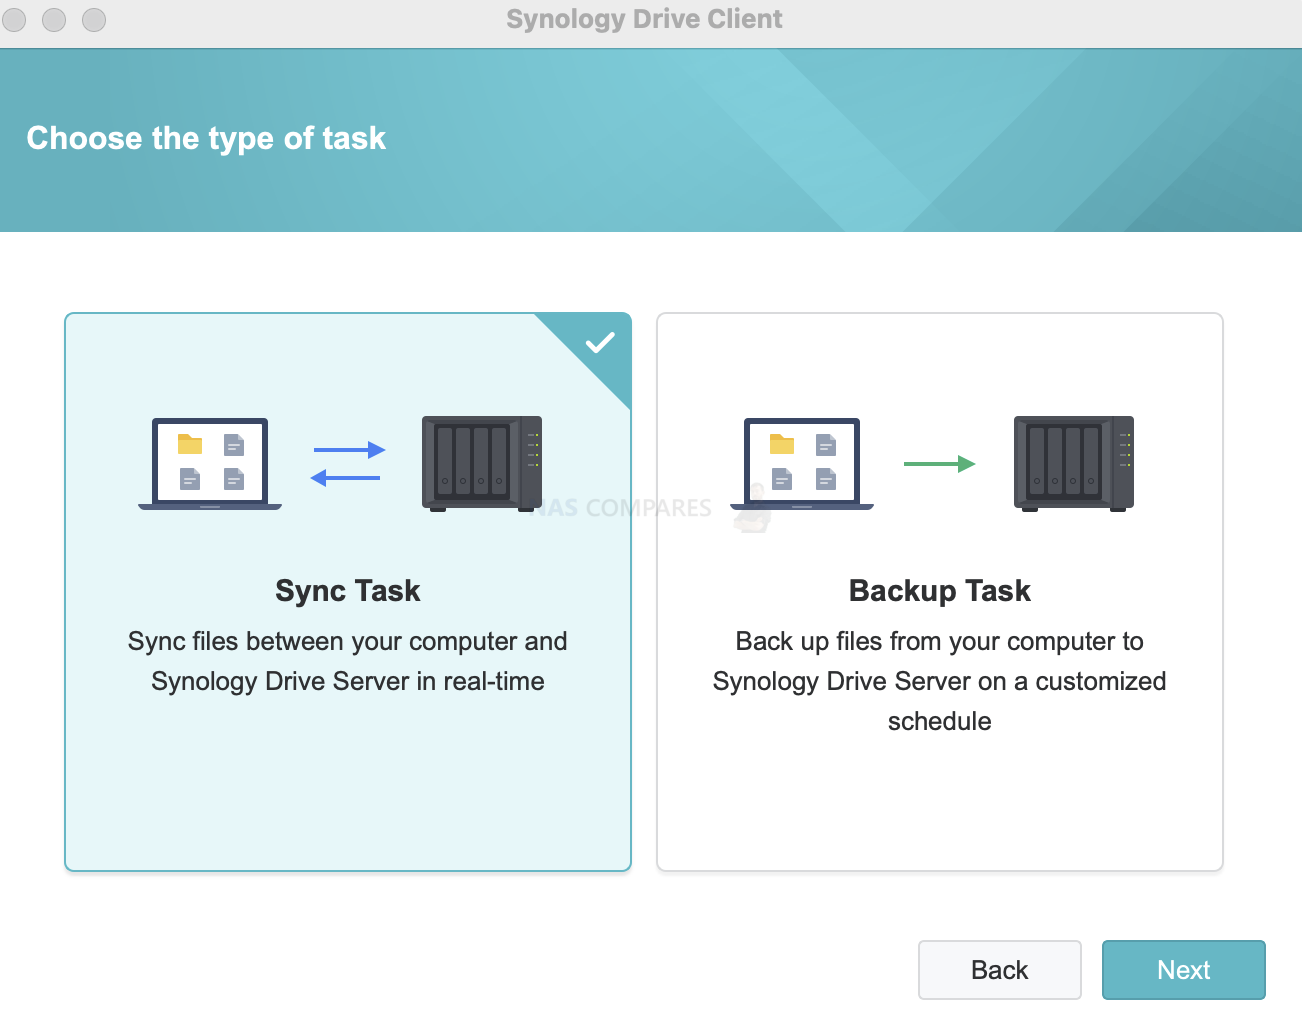
Task: Click the Sync Task real-time description text
Action: pyautogui.click(x=348, y=661)
